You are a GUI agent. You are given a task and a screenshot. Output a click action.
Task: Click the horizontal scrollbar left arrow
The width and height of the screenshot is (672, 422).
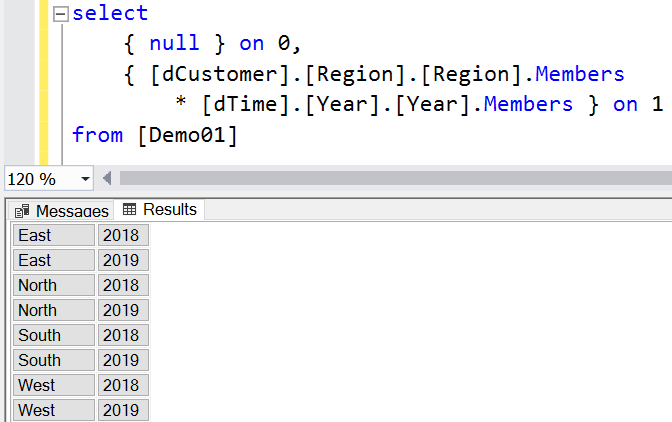105,179
